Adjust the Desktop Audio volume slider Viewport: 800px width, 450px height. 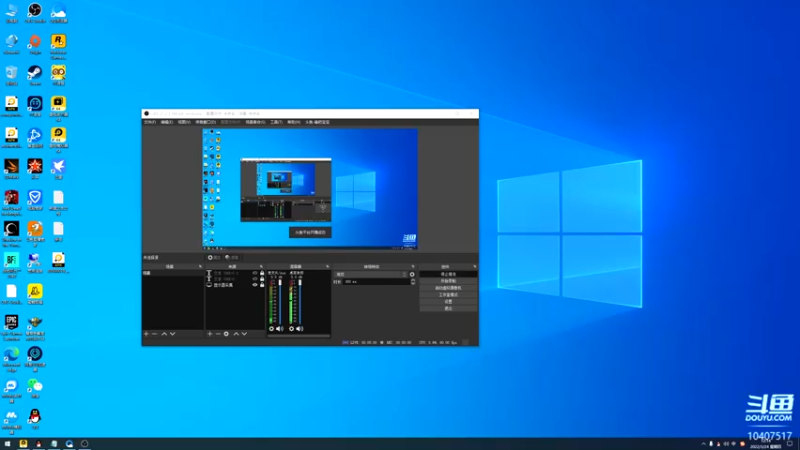(299, 302)
